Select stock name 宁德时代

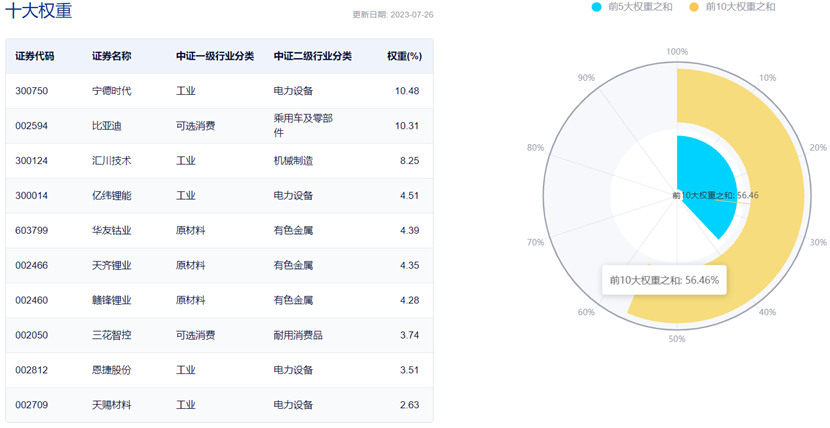click(x=112, y=91)
